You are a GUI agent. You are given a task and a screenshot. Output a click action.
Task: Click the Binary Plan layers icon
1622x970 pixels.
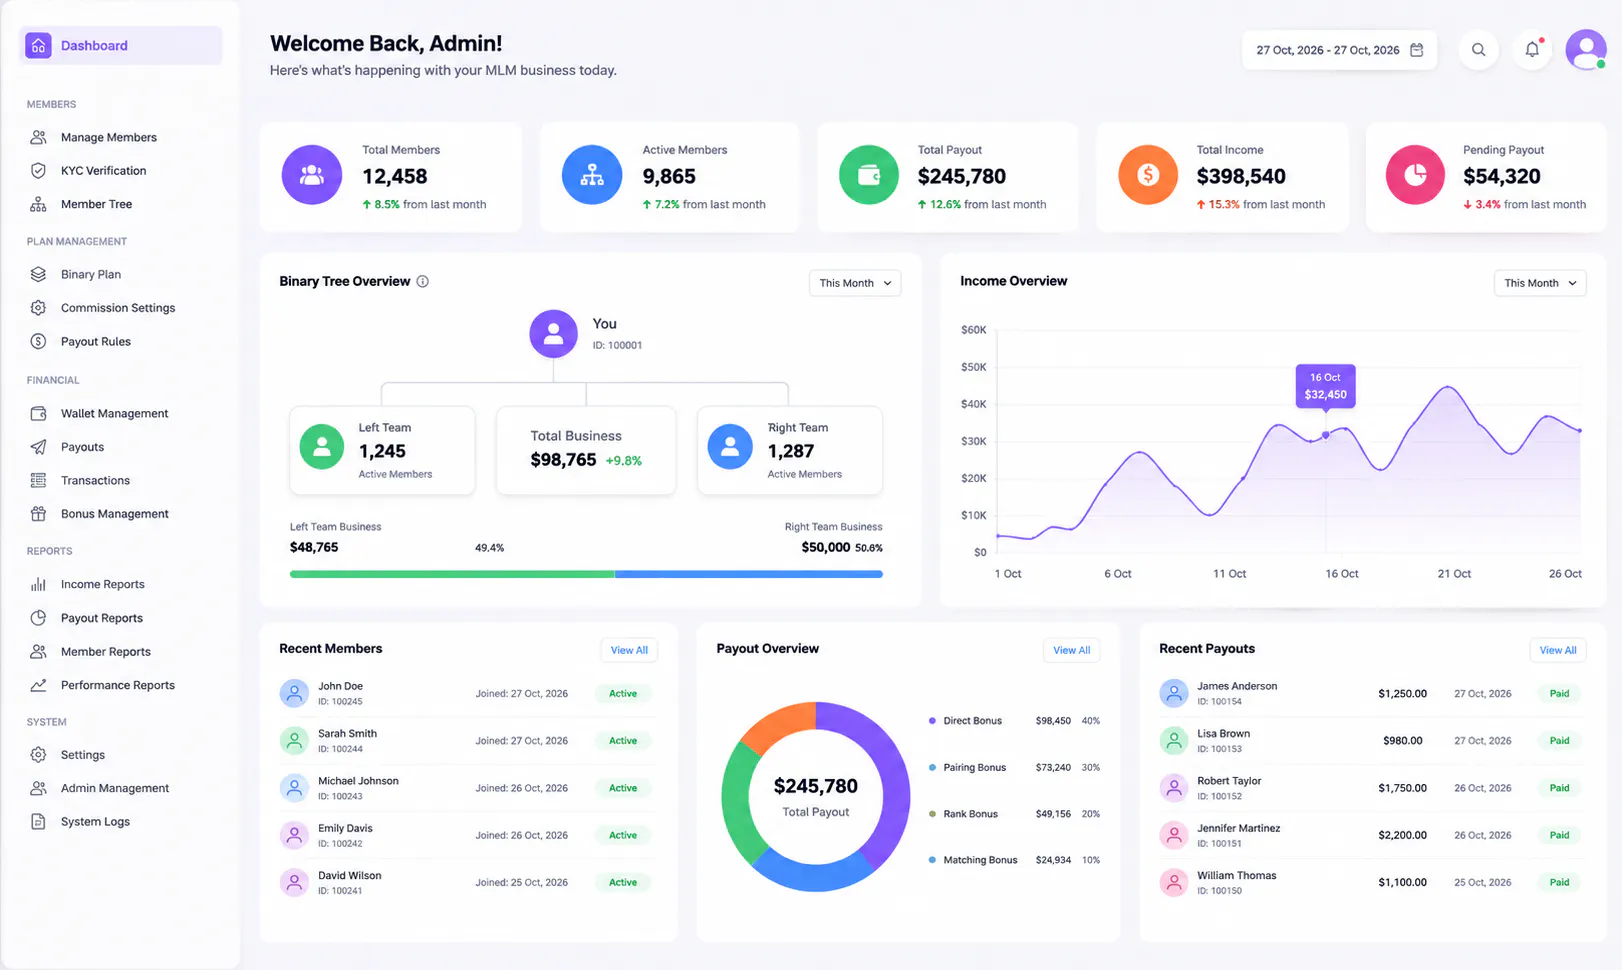click(x=38, y=274)
